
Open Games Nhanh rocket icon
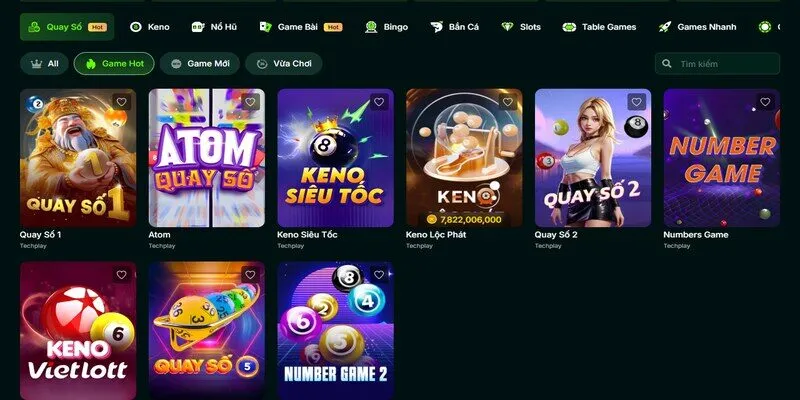tap(665, 27)
